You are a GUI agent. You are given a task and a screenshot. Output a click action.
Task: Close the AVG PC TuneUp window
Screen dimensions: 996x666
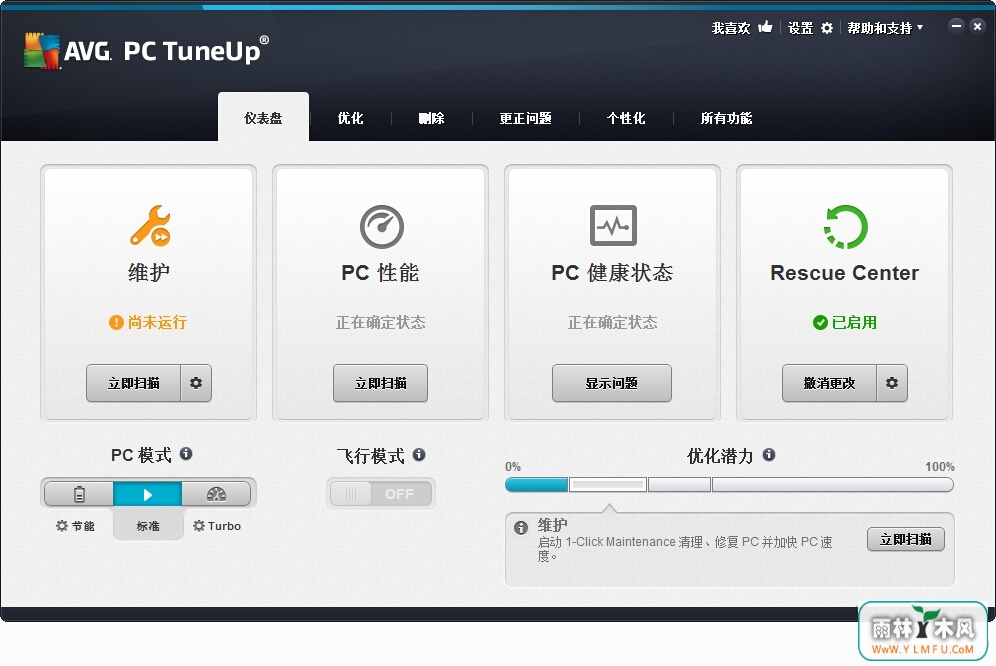coord(978,26)
